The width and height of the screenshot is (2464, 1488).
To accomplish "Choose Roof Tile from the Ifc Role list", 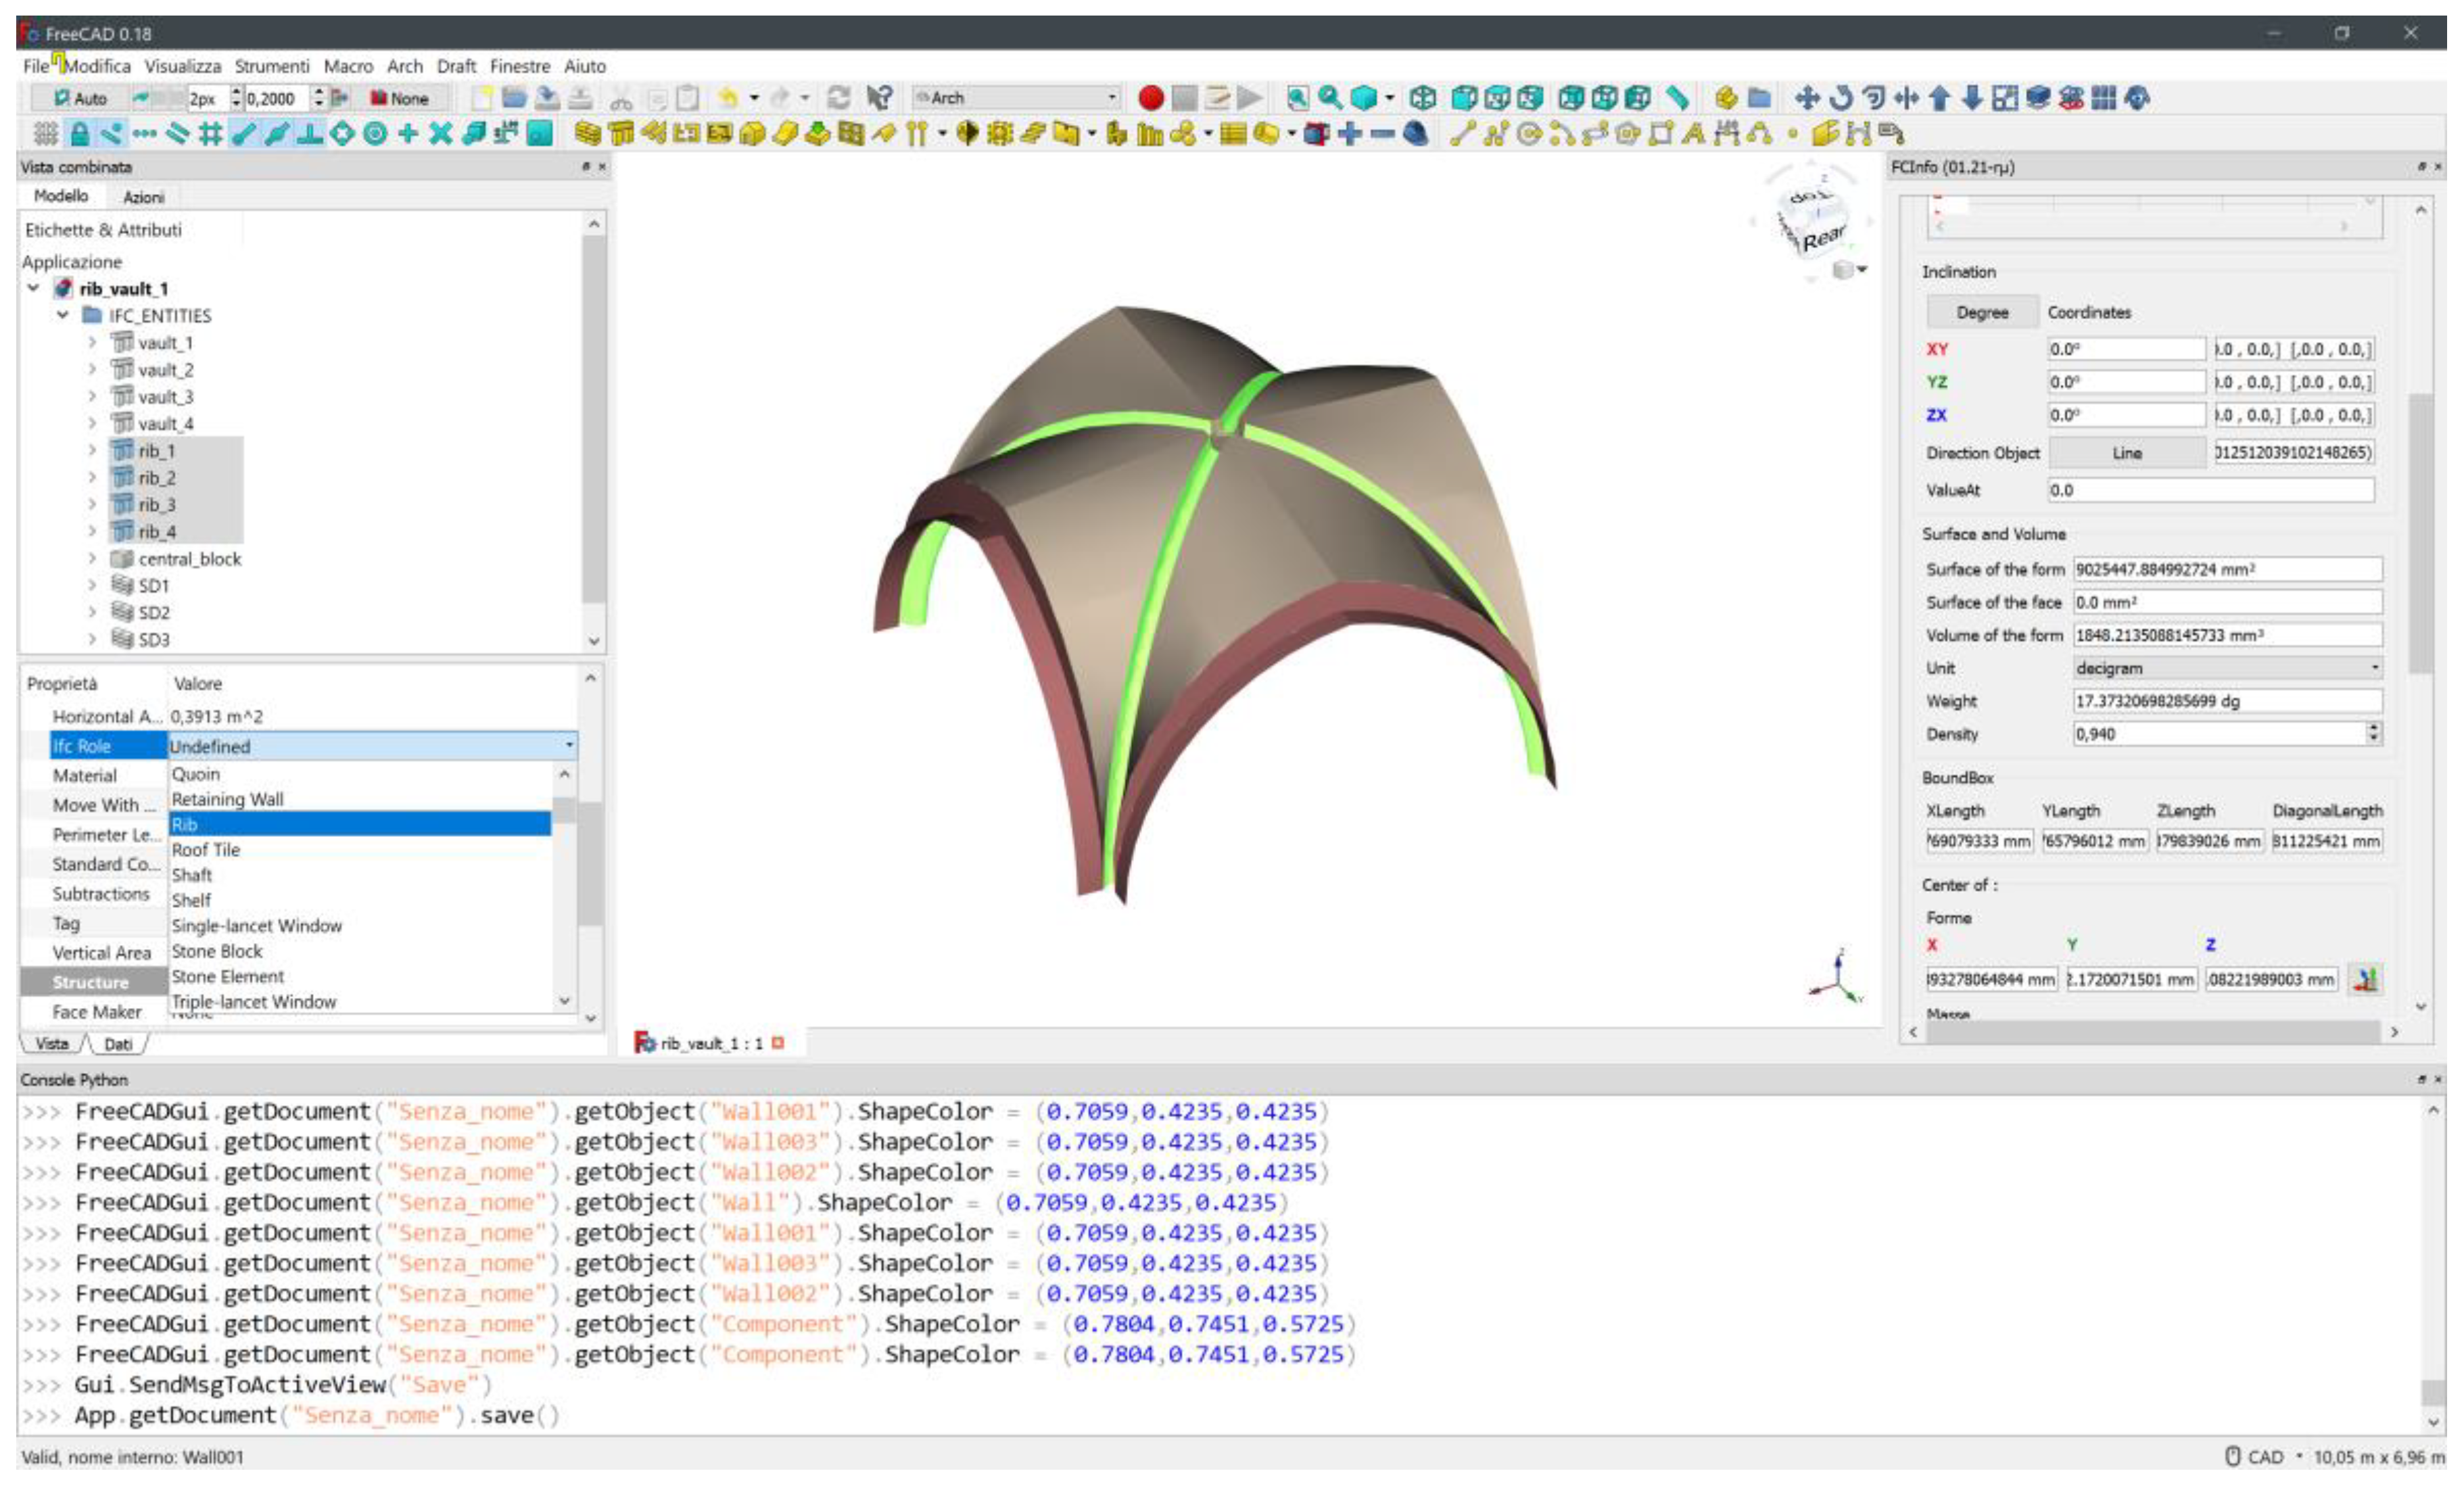I will point(206,849).
